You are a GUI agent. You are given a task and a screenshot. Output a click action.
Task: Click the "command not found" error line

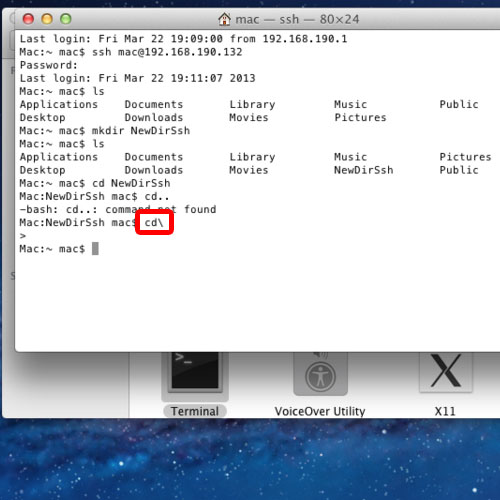coord(118,209)
